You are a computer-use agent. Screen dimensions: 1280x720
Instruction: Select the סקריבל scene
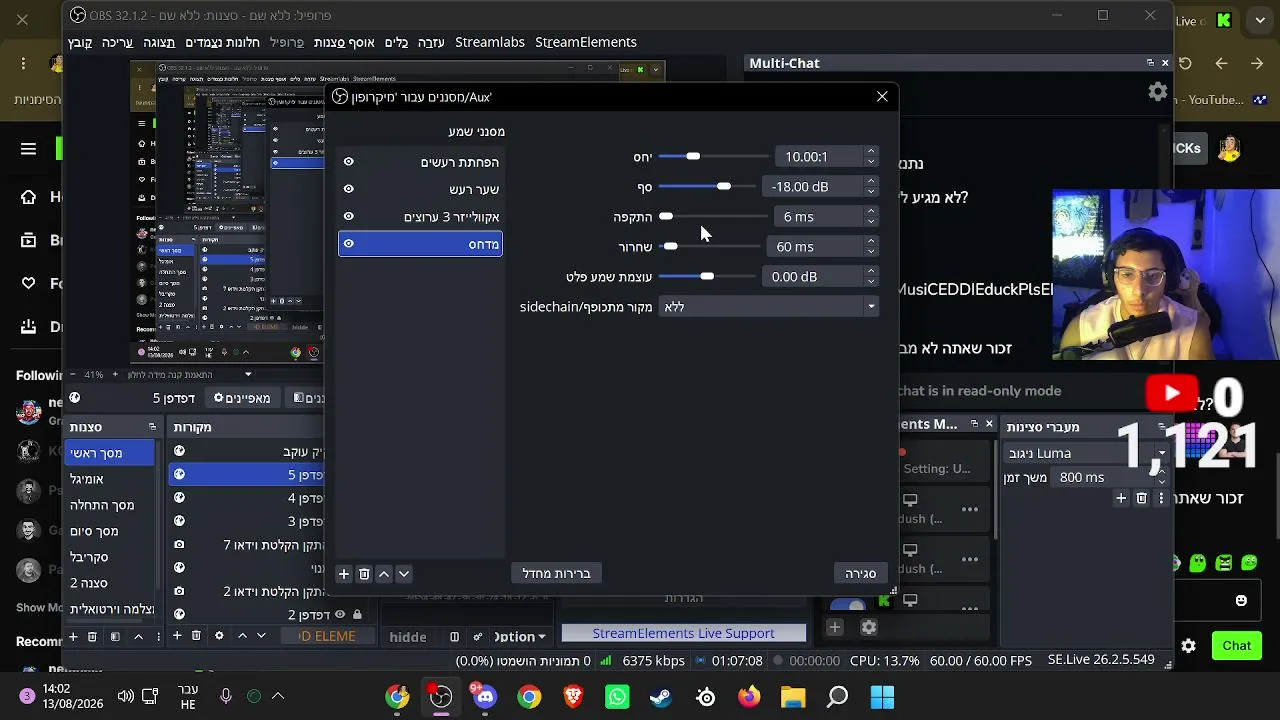click(x=110, y=557)
